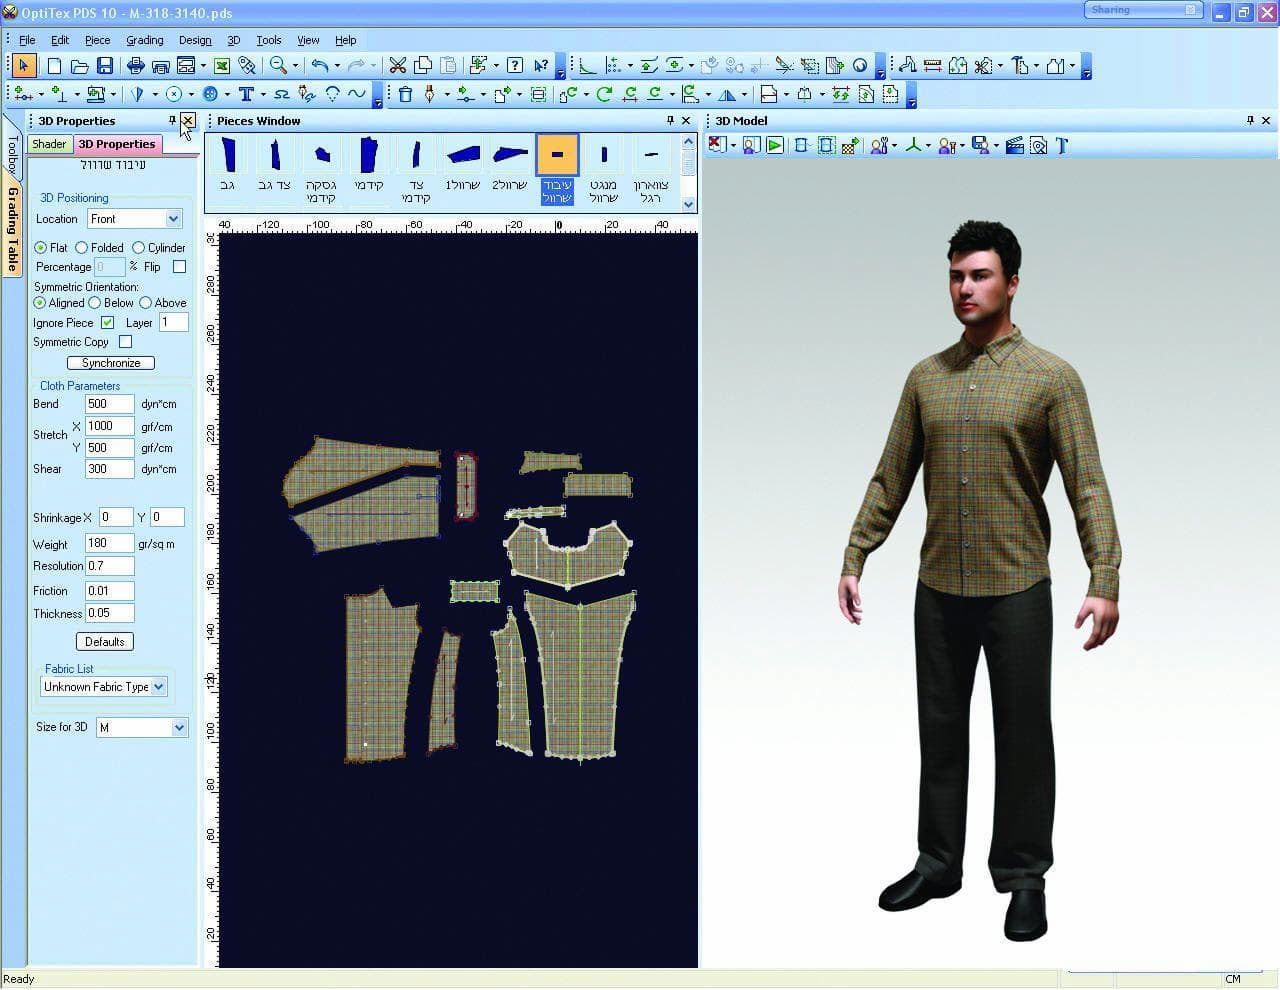Screen dimensions: 1280x990
Task: Click the Synchronize button
Action: coord(111,363)
